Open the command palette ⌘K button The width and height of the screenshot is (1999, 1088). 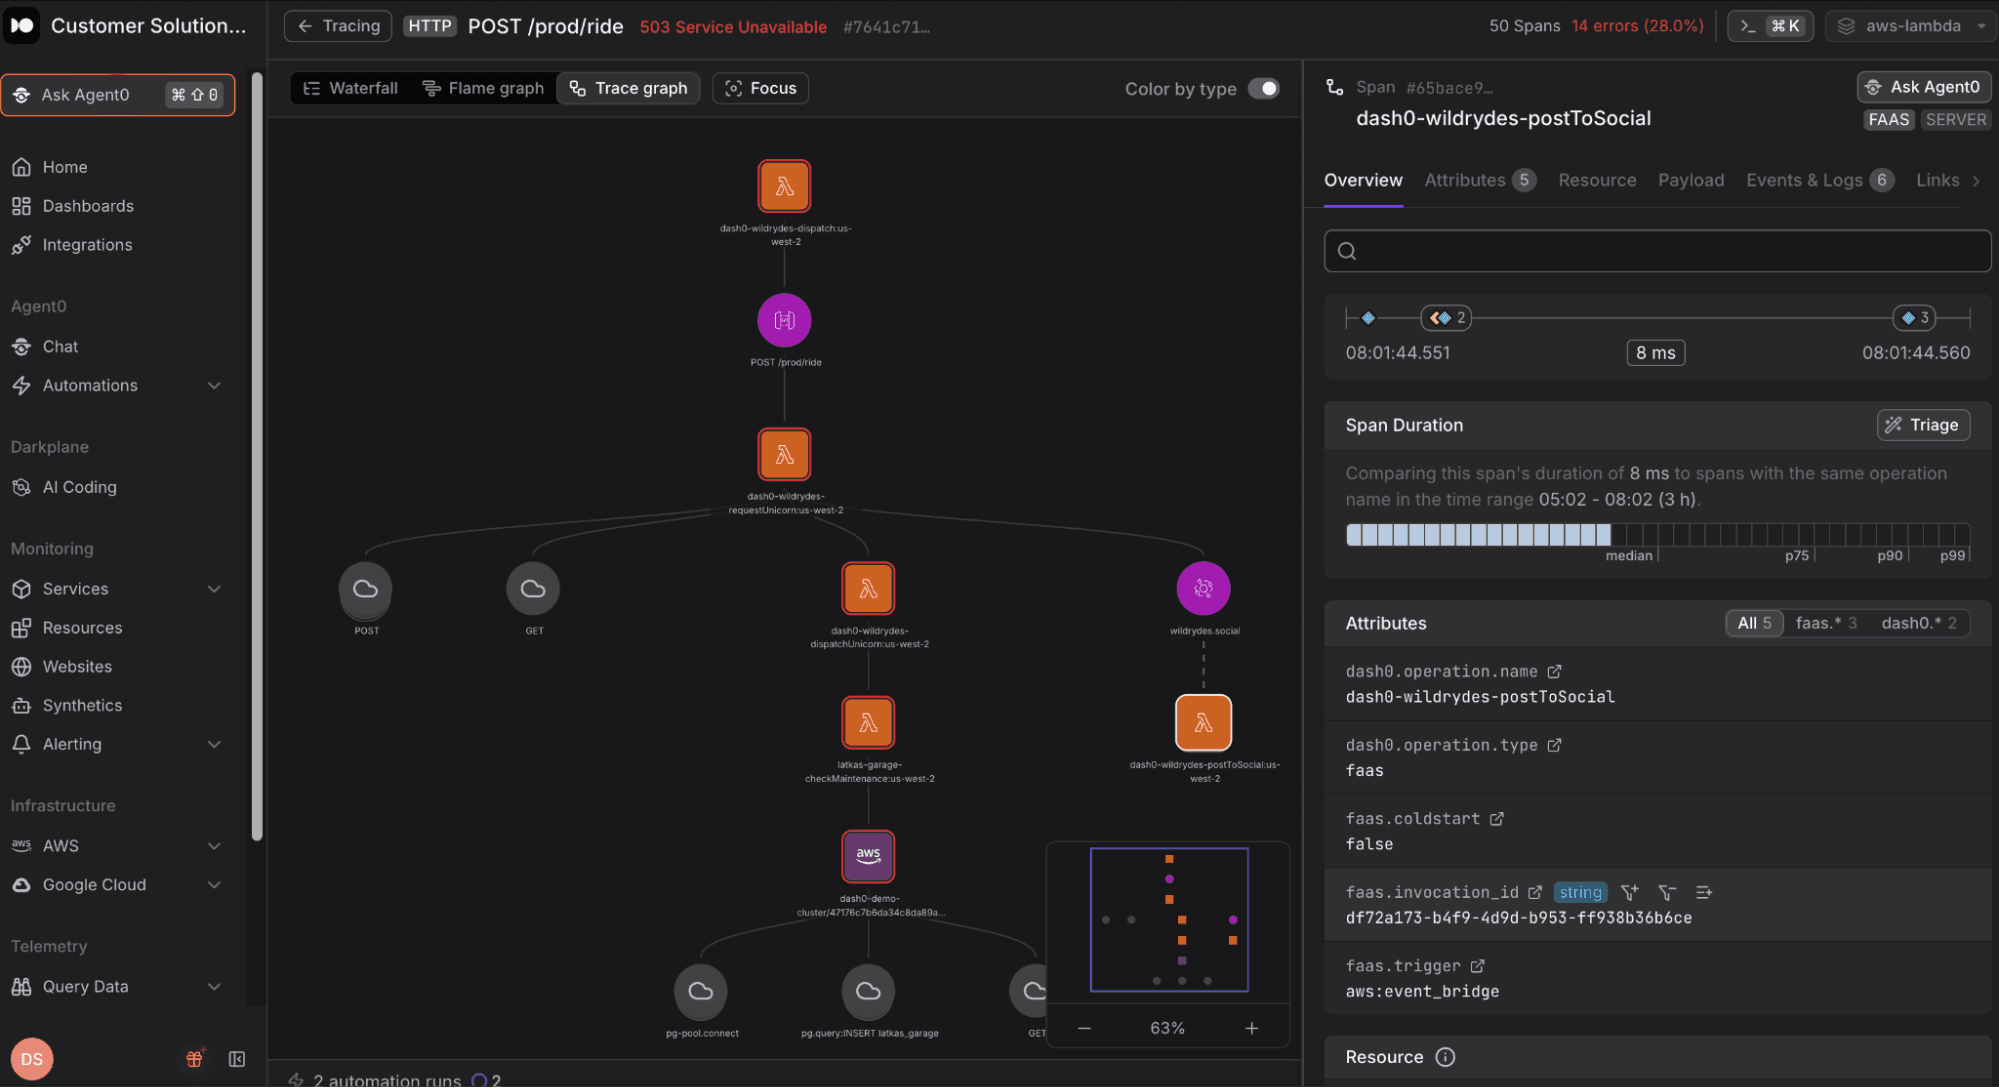[x=1770, y=26]
